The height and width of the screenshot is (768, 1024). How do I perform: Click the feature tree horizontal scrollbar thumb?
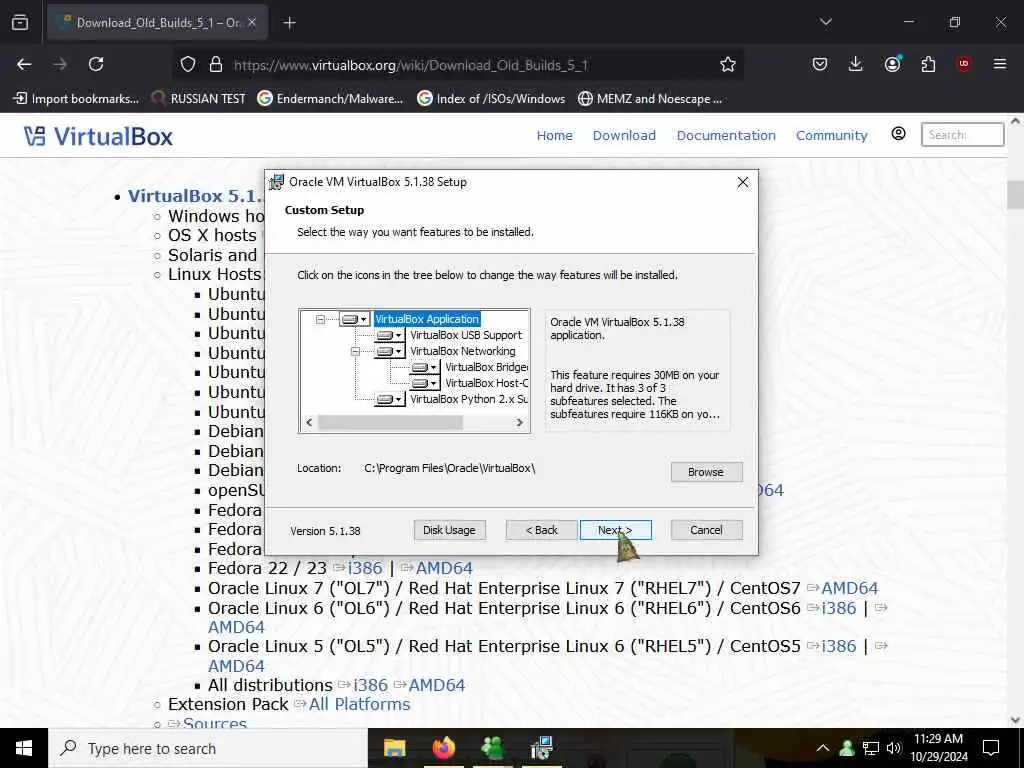click(x=391, y=423)
